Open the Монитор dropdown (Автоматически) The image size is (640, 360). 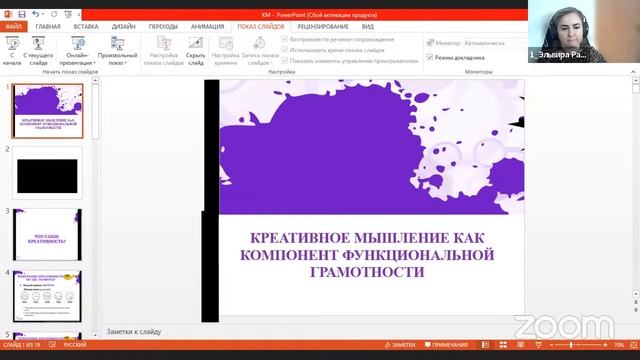click(495, 43)
